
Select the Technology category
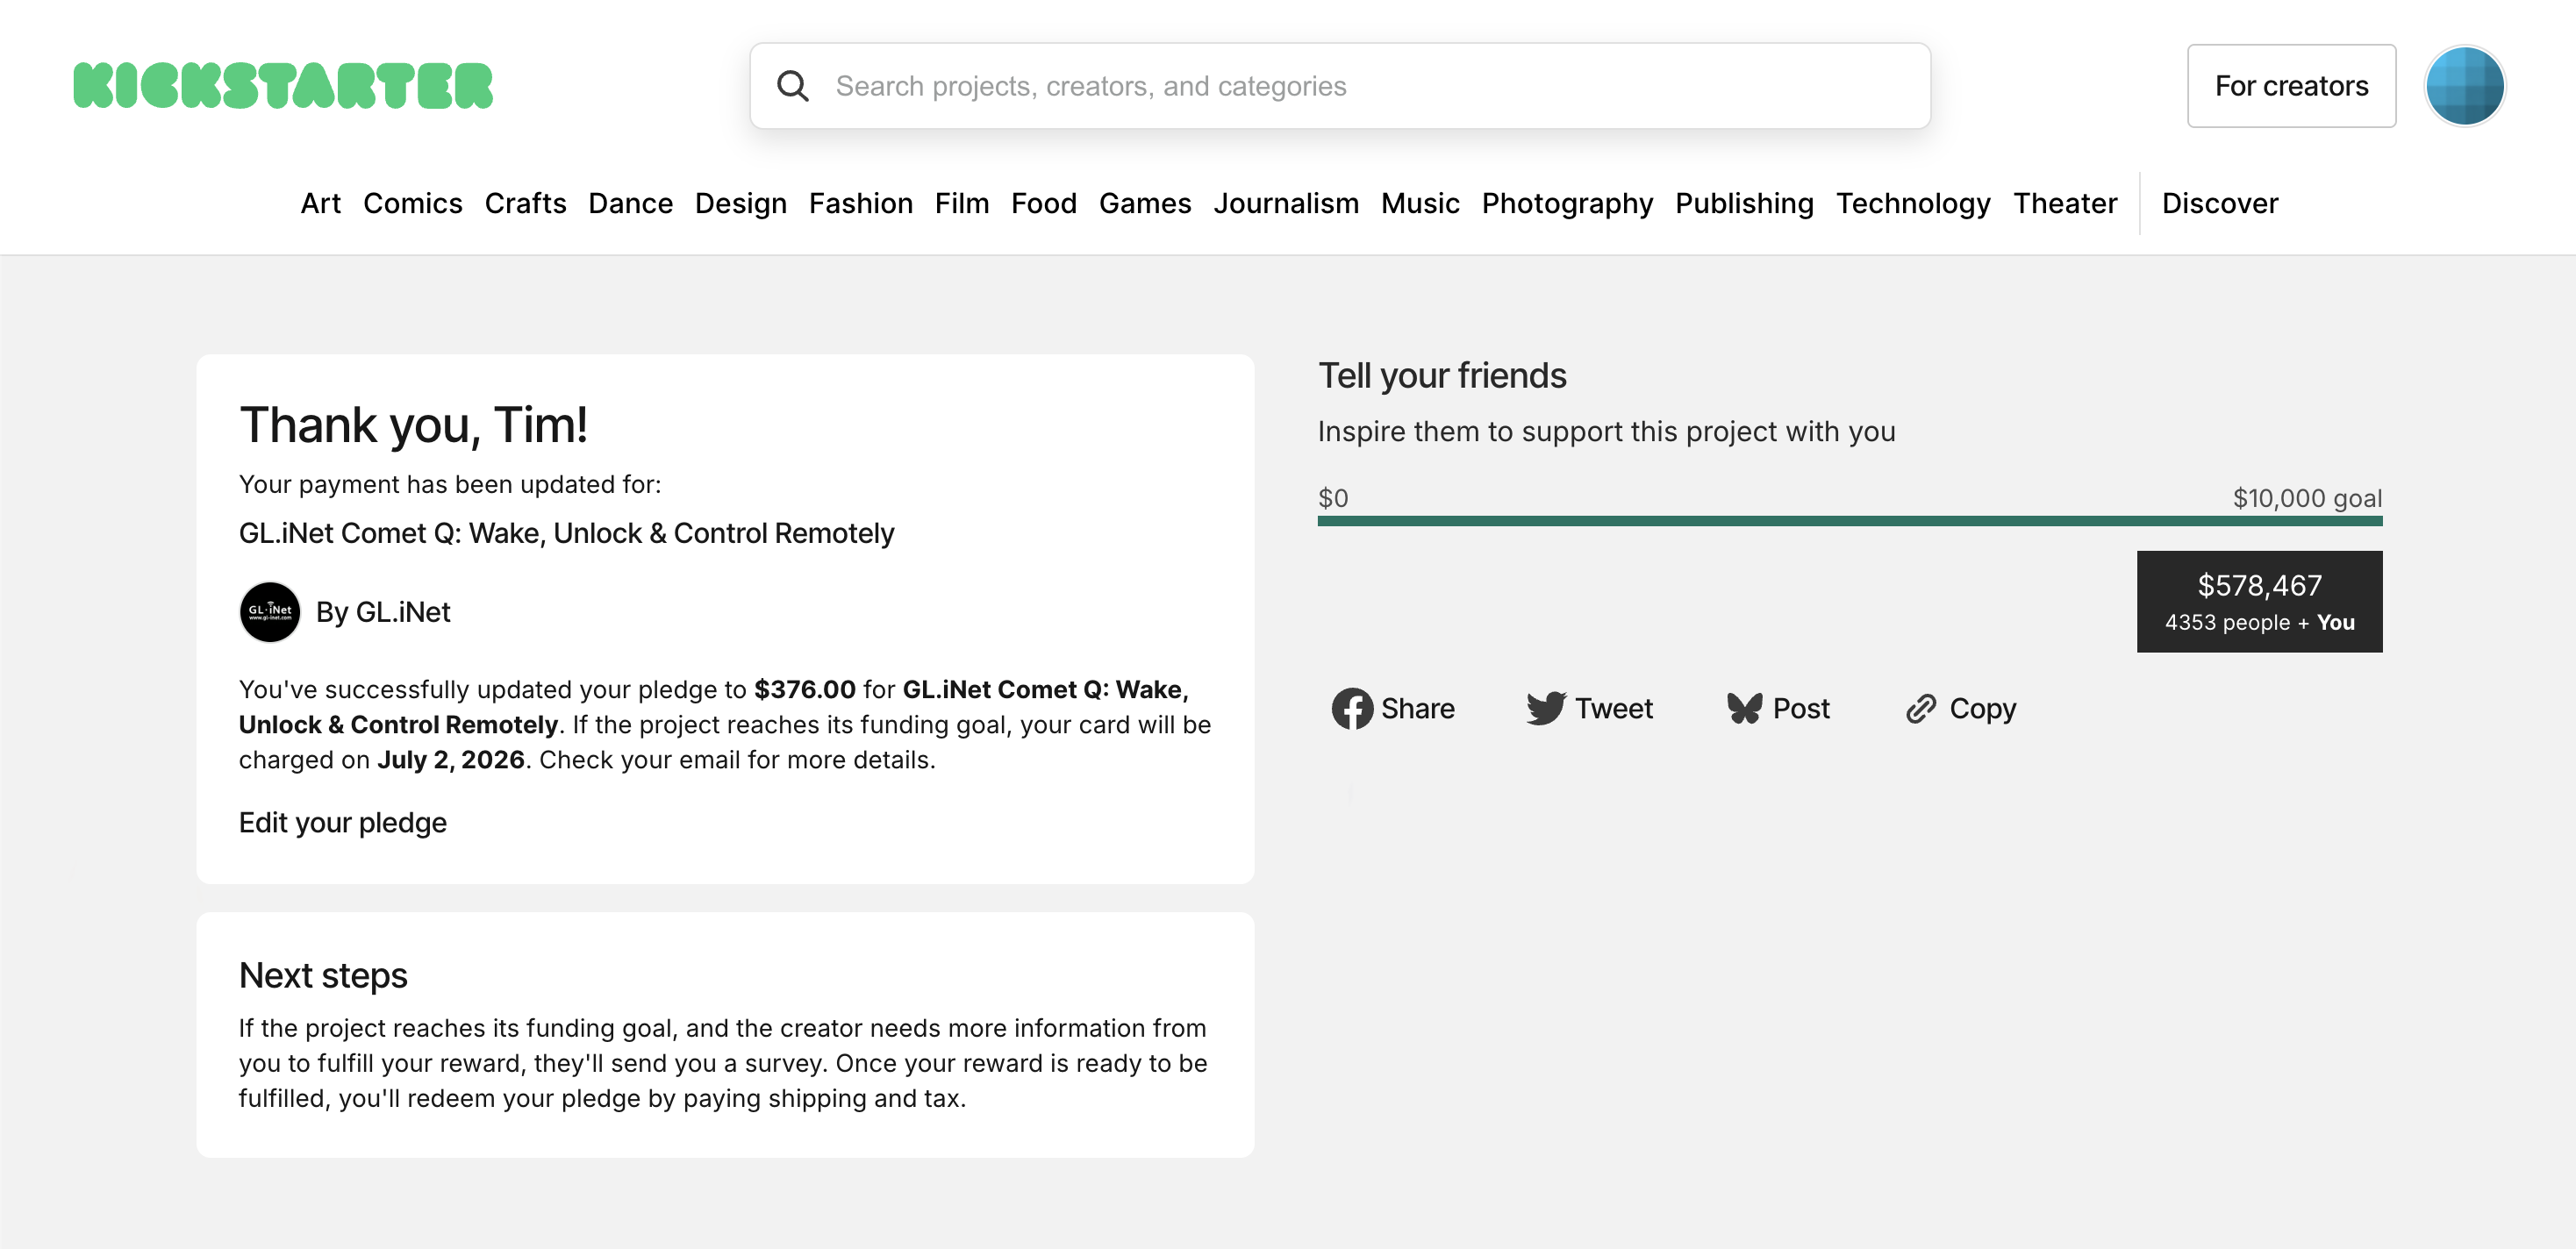[1913, 204]
